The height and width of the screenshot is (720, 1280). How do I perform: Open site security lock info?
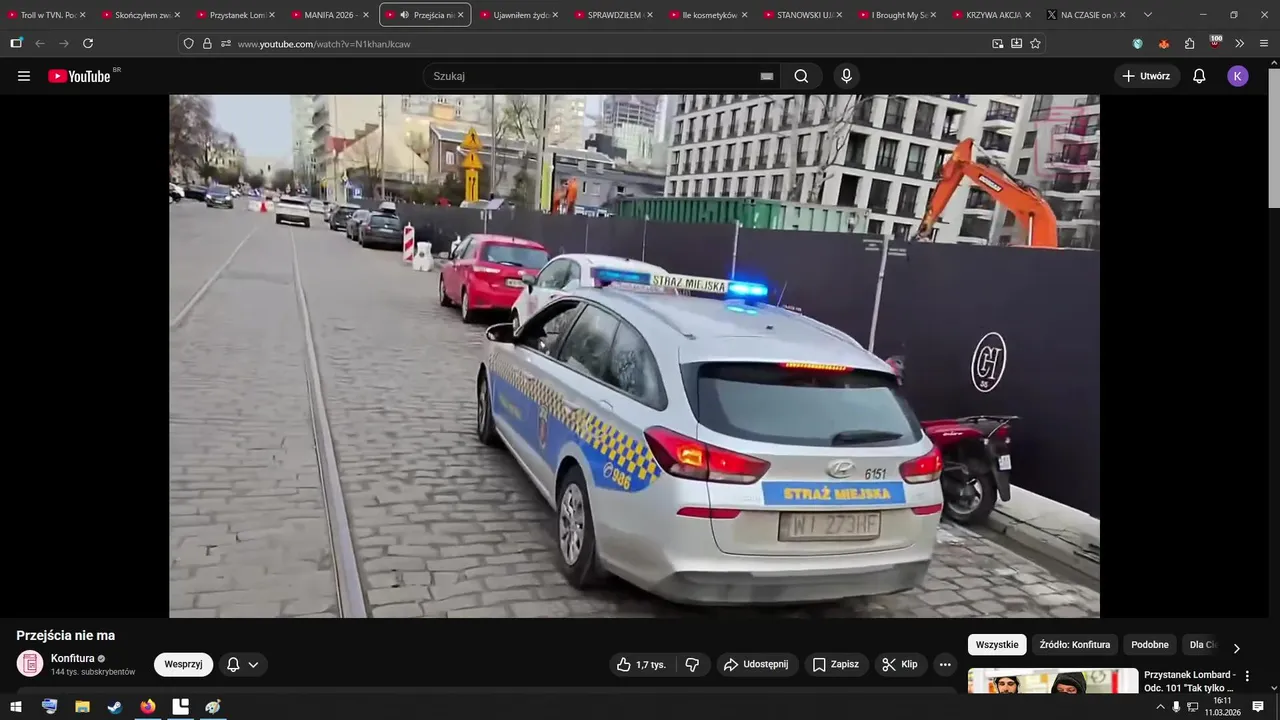point(207,43)
